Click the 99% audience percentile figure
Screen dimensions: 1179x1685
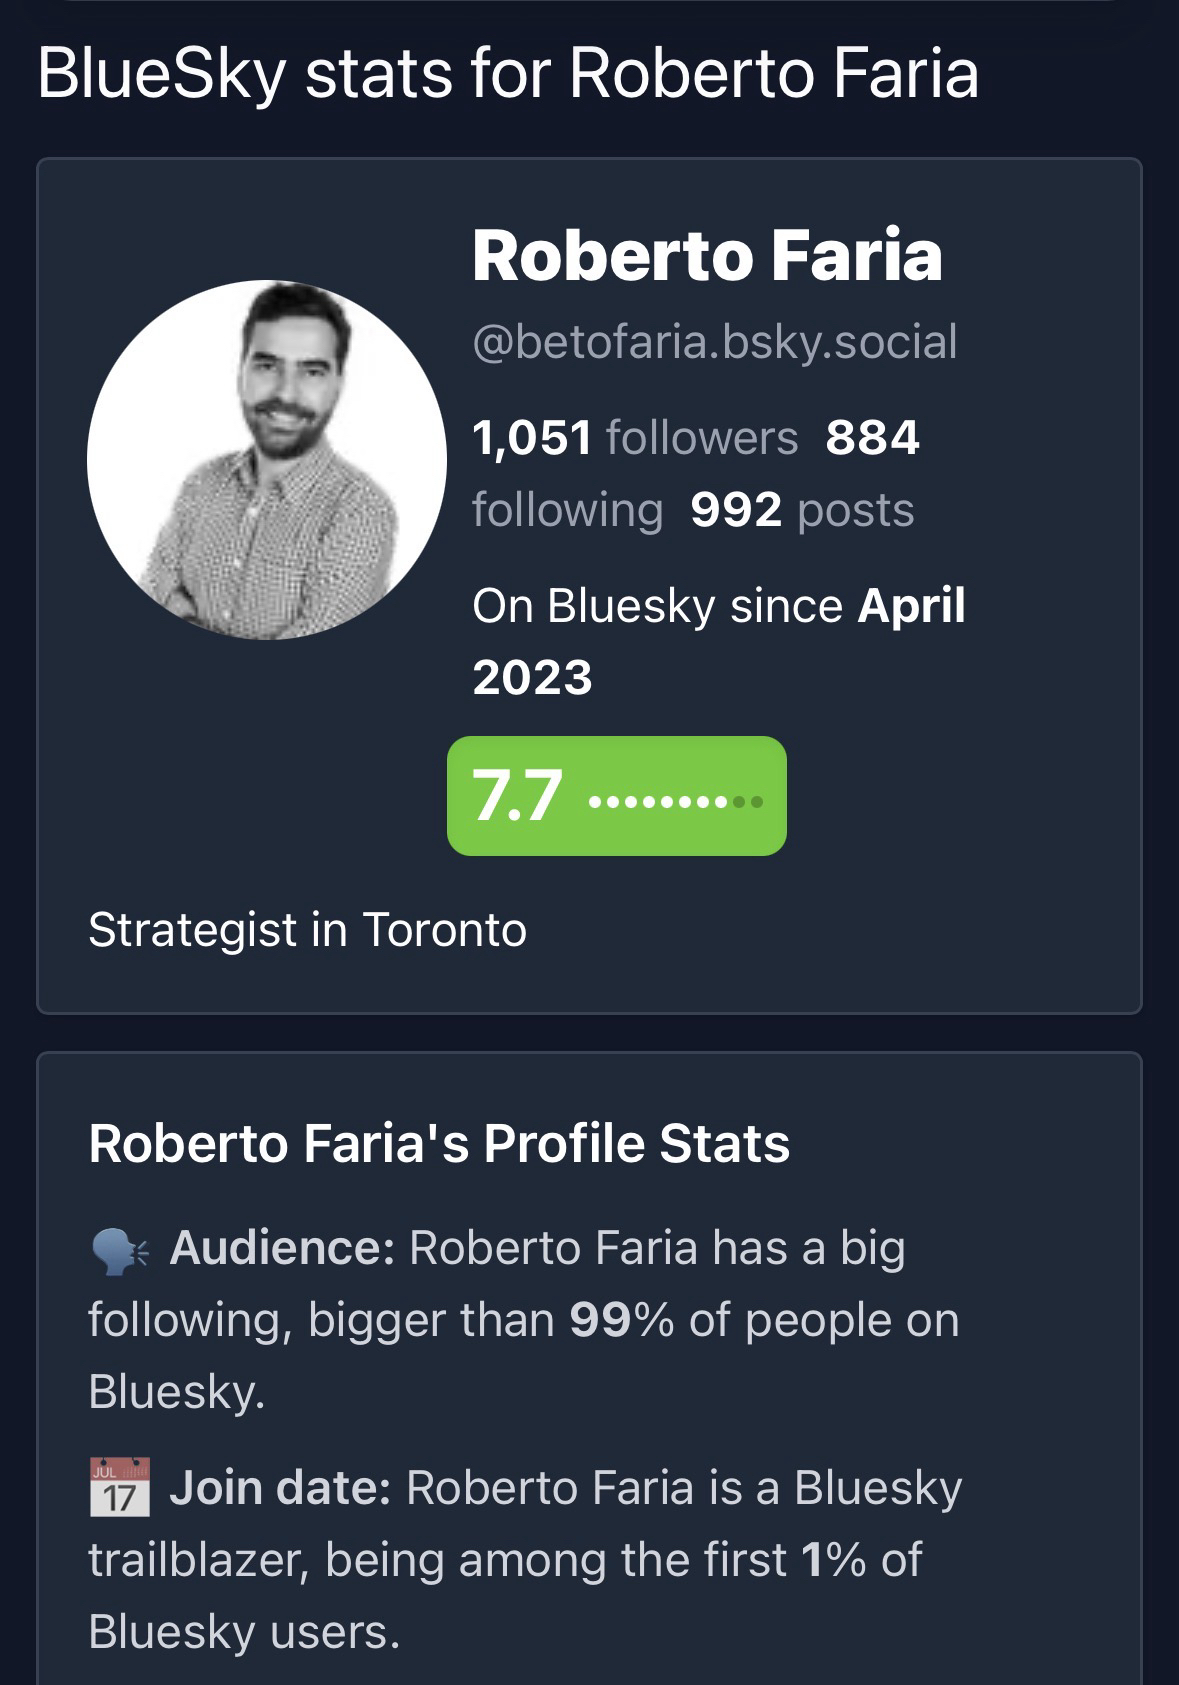pyautogui.click(x=620, y=1320)
